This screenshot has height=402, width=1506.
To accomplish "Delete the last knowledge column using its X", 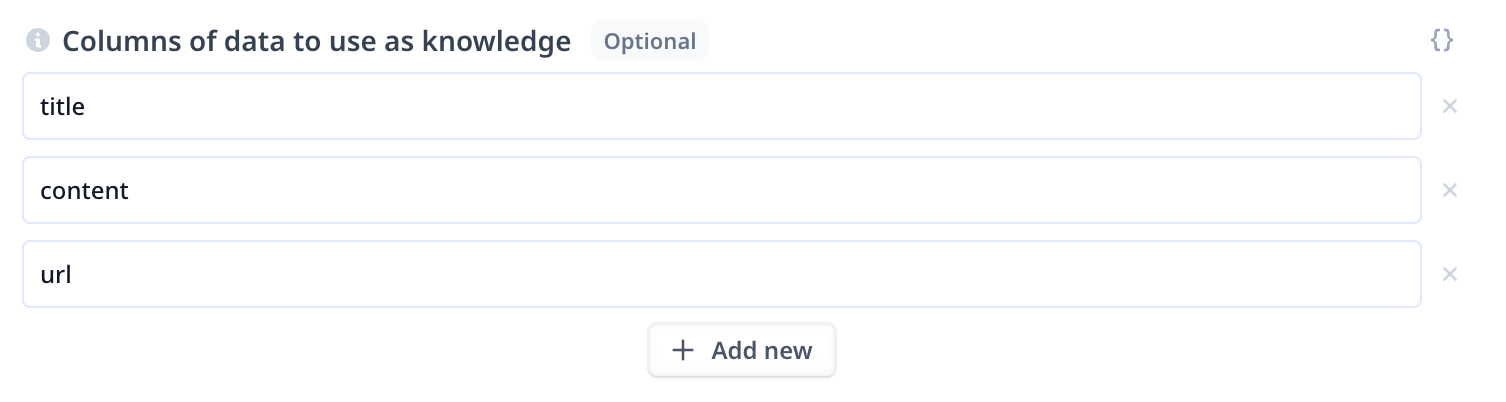I will point(1449,274).
